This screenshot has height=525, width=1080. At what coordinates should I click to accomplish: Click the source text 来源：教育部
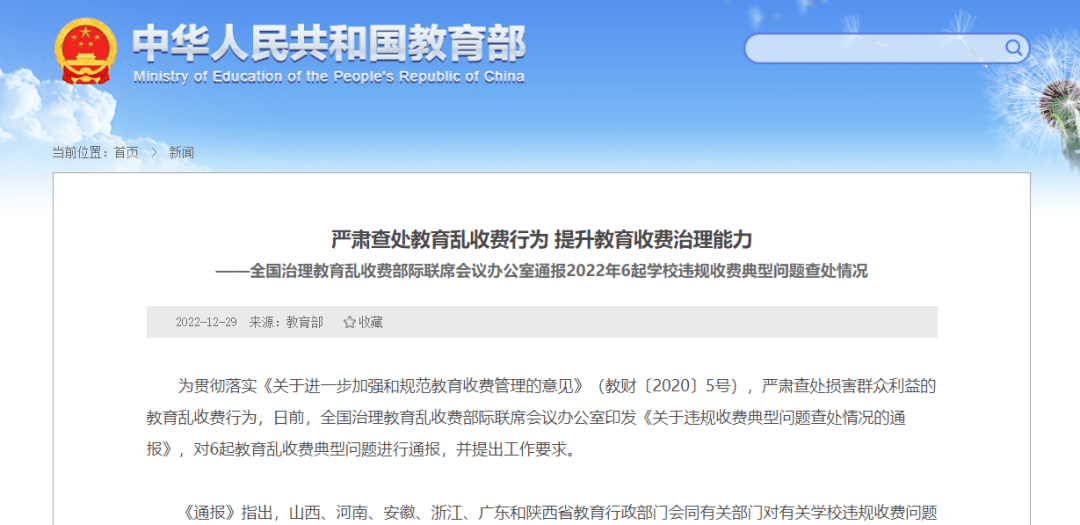click(286, 322)
